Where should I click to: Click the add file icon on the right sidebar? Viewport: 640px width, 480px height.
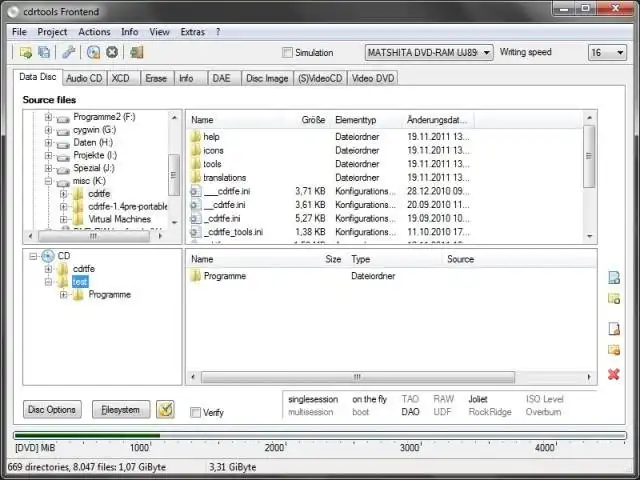point(614,278)
